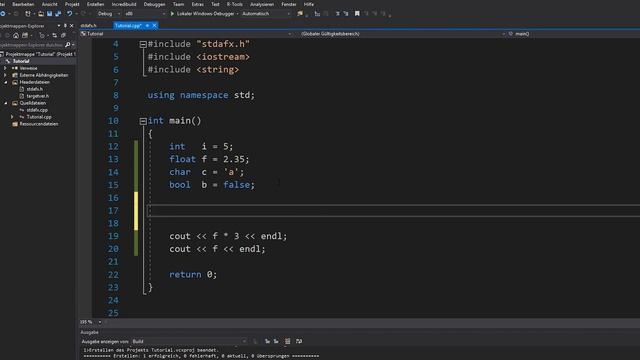Click the Navigate Backward toolbar icon
This screenshot has height=360, width=640.
pyautogui.click(x=3, y=13)
